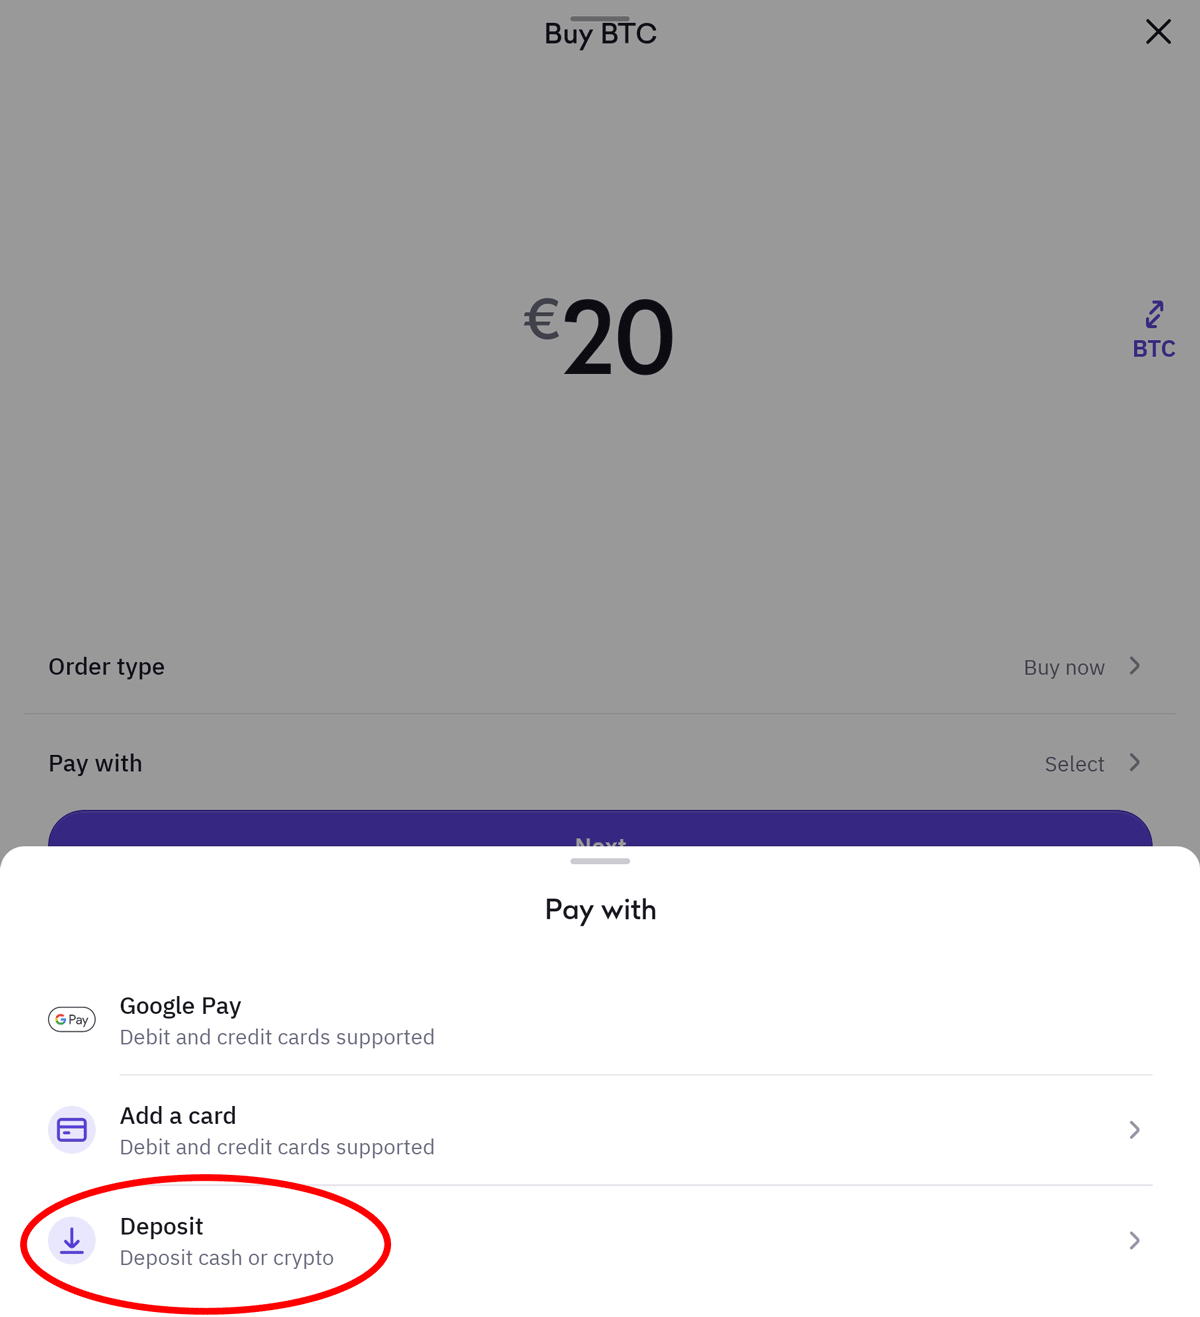Click the Google Pay logo icon

(x=71, y=1019)
